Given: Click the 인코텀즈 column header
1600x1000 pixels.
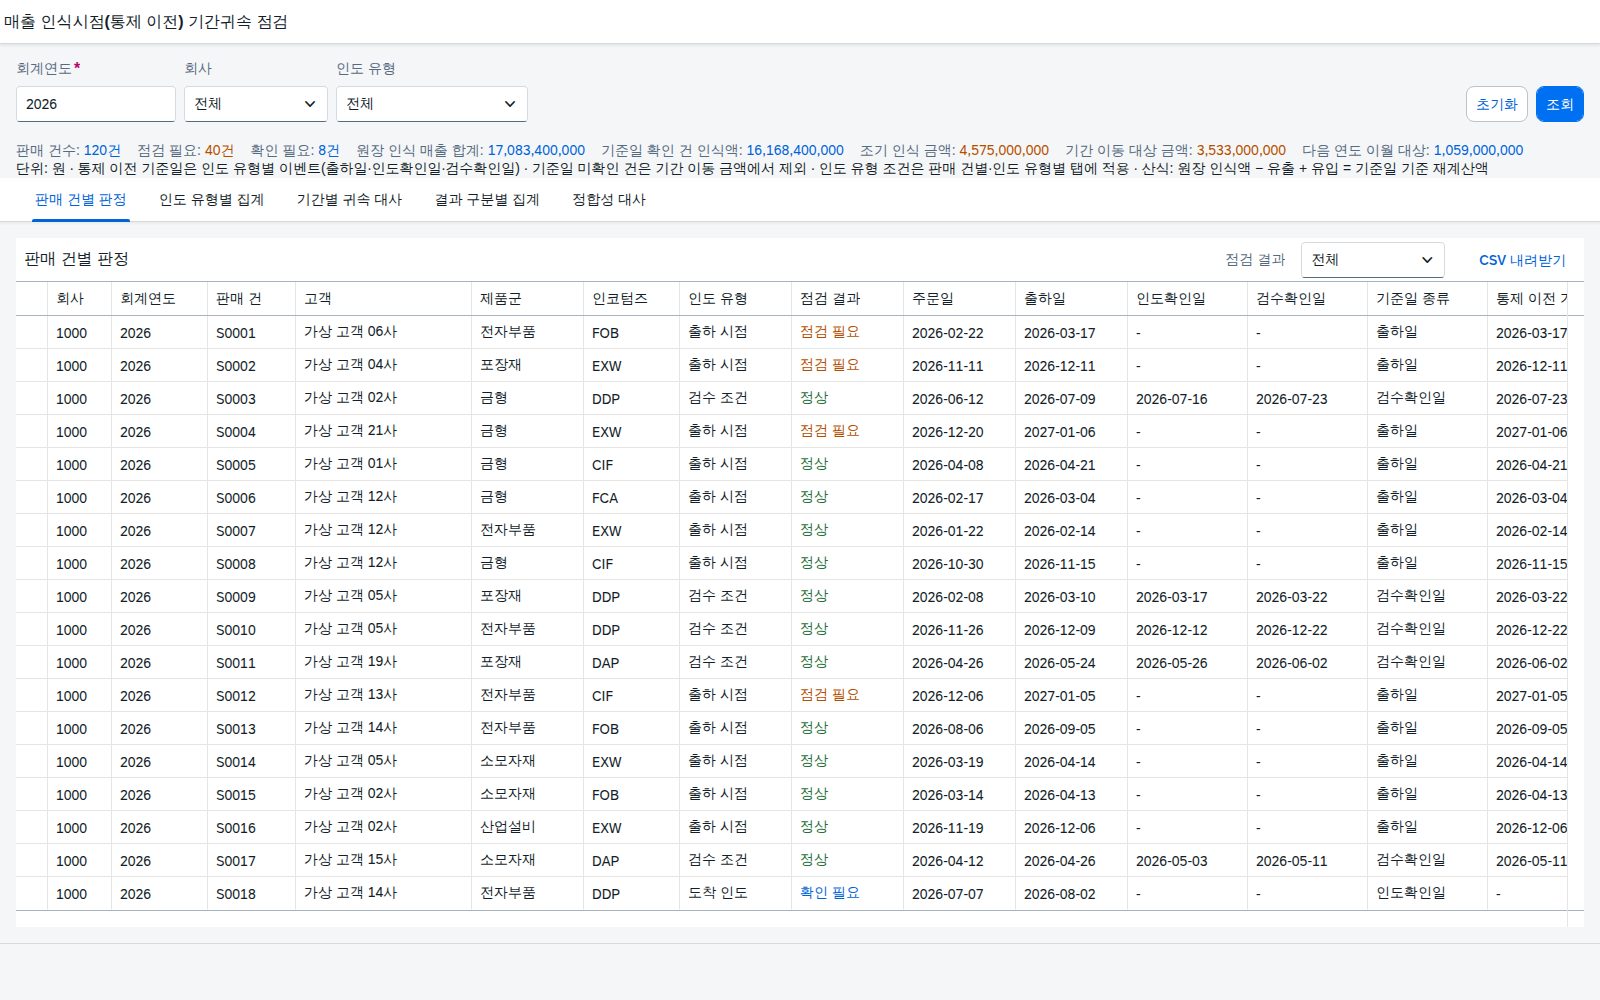Looking at the screenshot, I should click(631, 299).
